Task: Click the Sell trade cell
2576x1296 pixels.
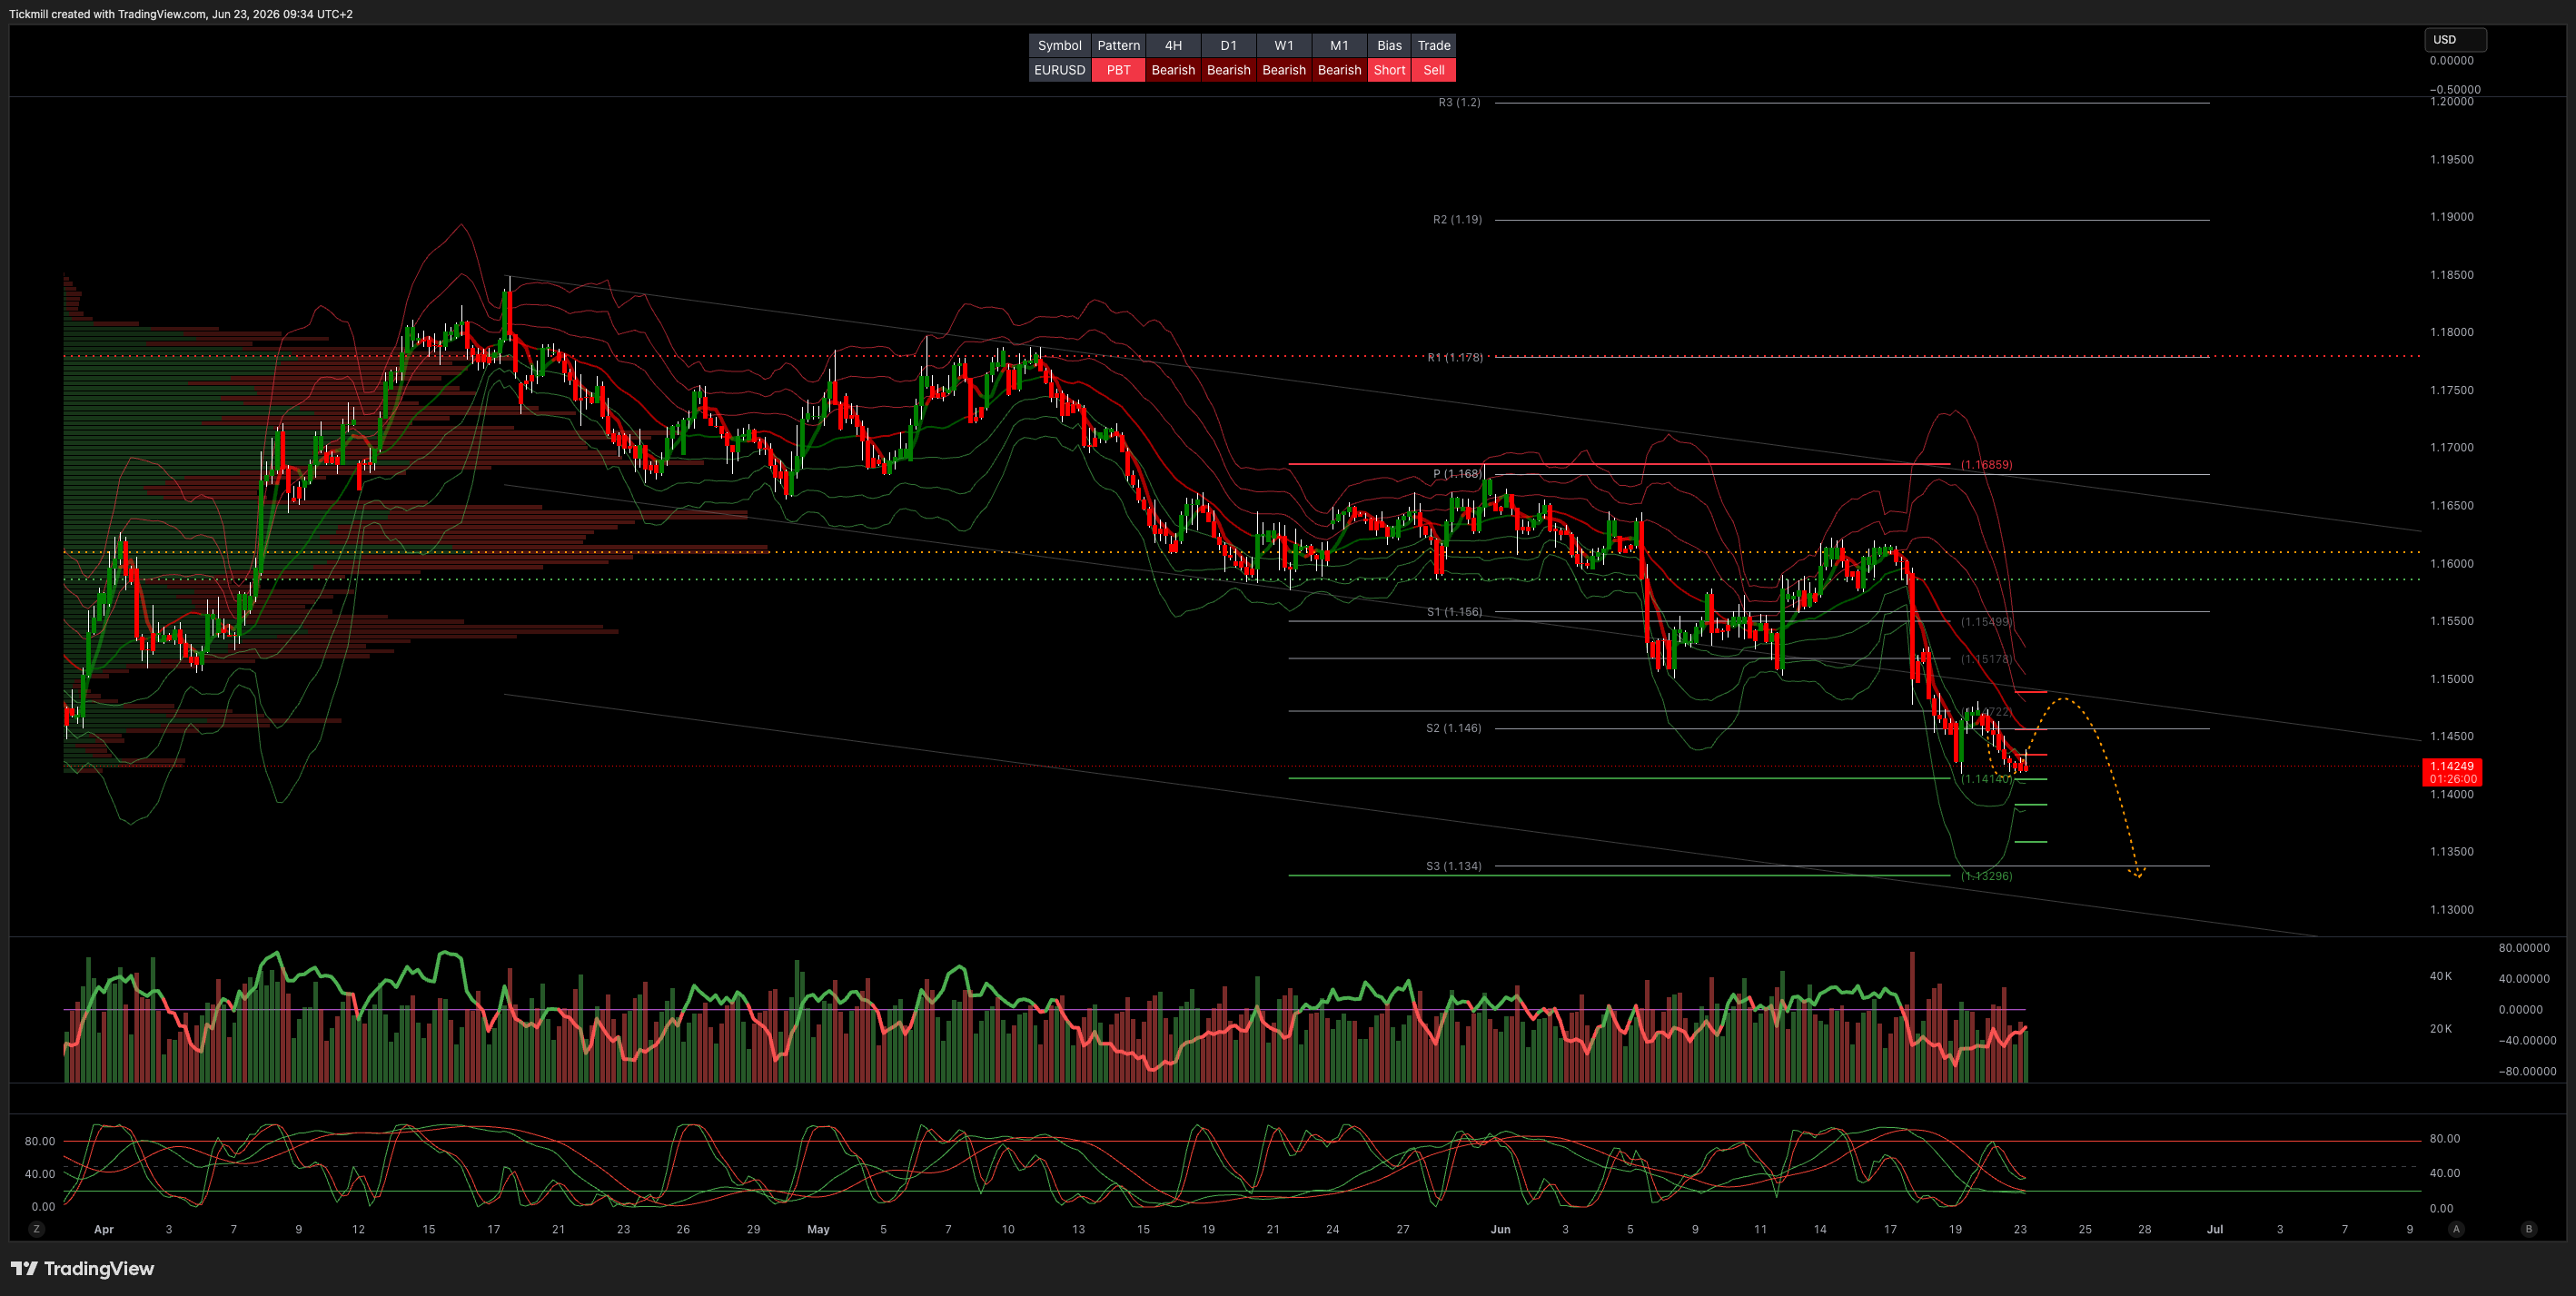Action: pyautogui.click(x=1434, y=70)
